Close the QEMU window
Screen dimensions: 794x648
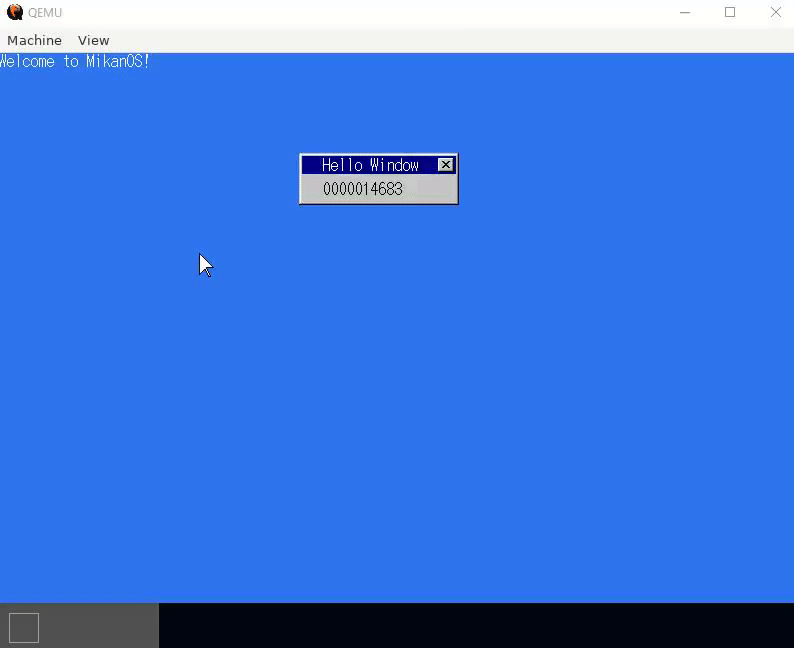point(775,12)
